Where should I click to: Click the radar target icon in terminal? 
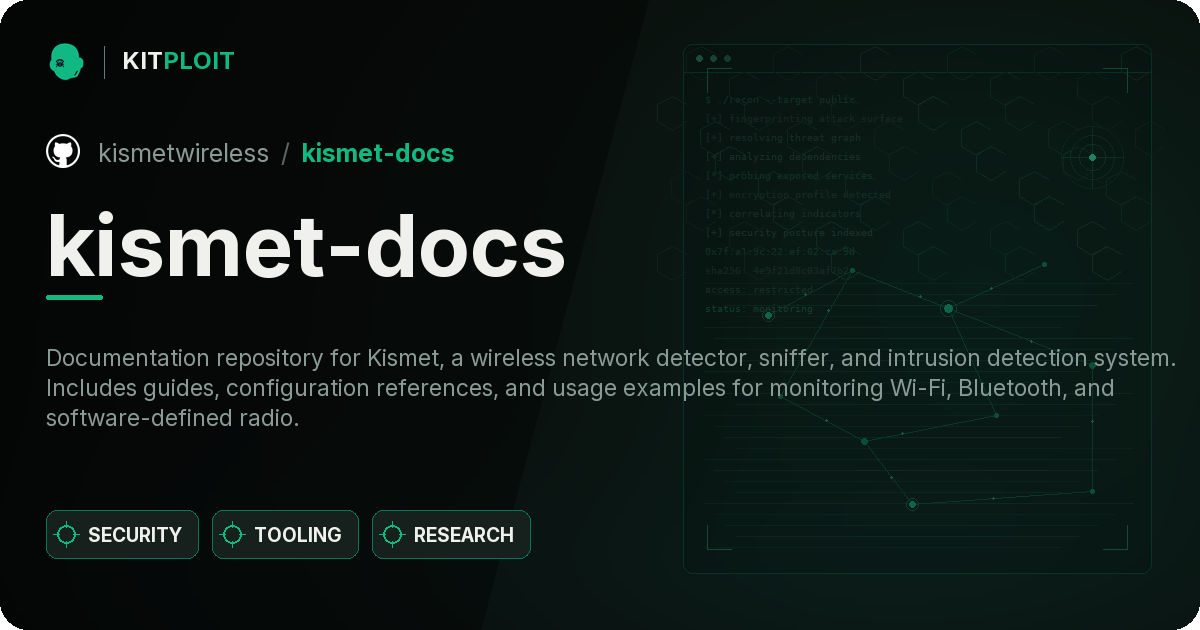[1092, 157]
